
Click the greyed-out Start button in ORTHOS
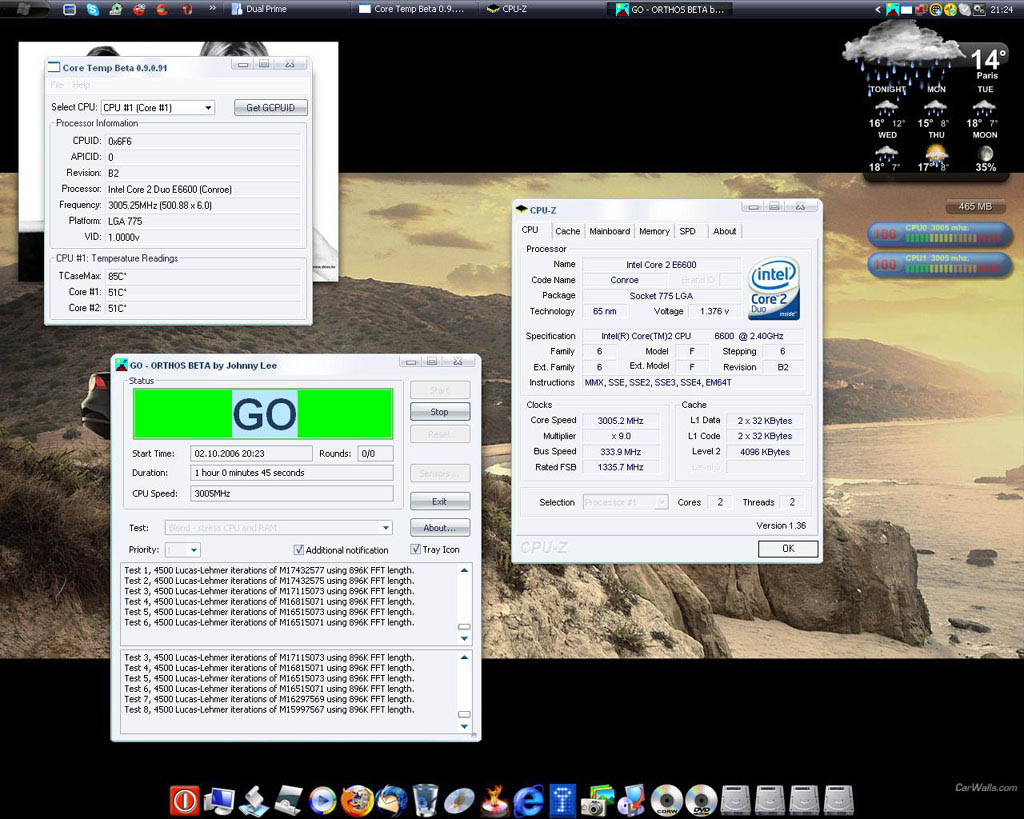coord(440,390)
